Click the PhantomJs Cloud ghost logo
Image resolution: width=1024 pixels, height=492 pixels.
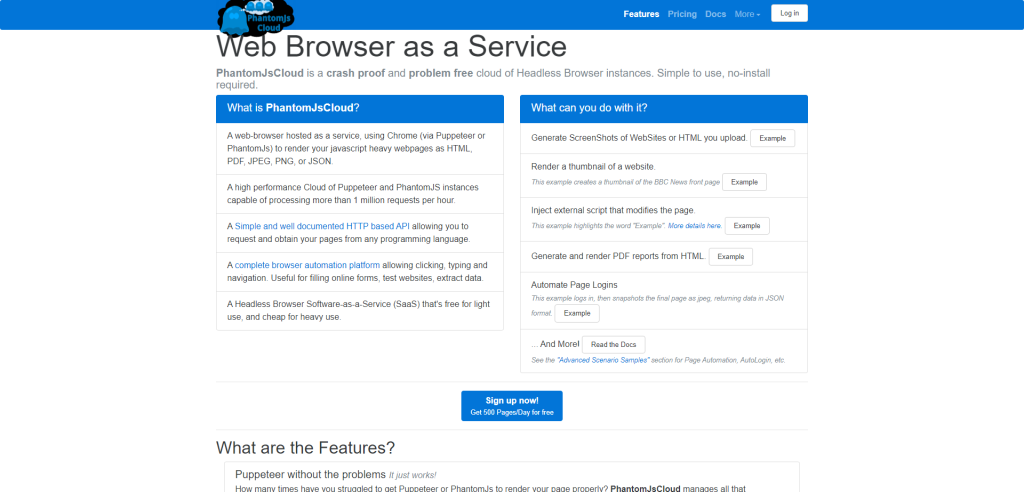coord(255,18)
